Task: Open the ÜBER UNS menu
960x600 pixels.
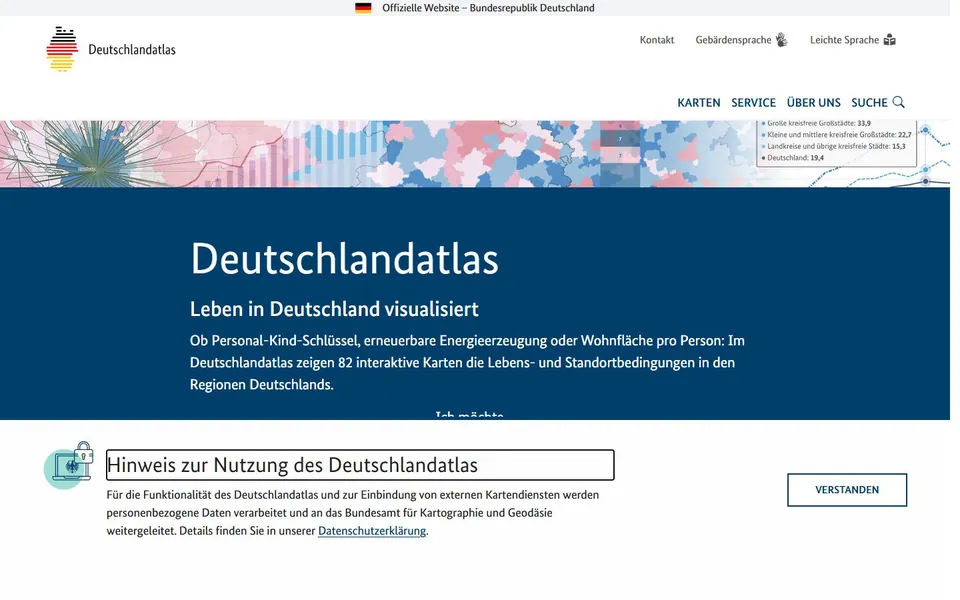Action: point(814,102)
